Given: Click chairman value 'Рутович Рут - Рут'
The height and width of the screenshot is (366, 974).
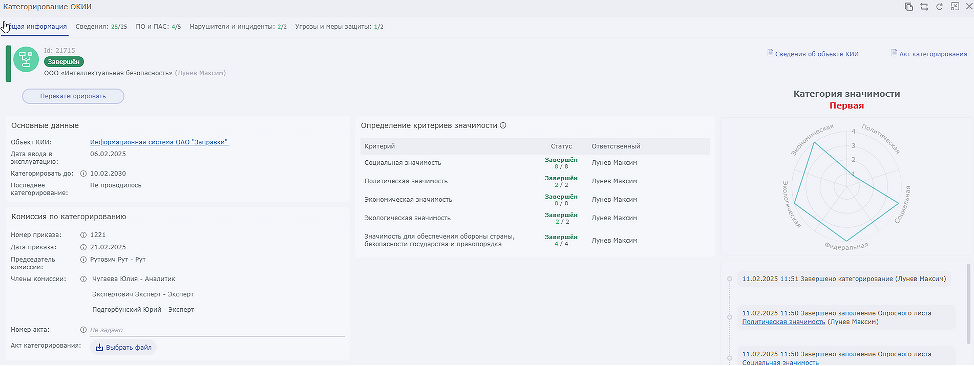Looking at the screenshot, I should (118, 259).
